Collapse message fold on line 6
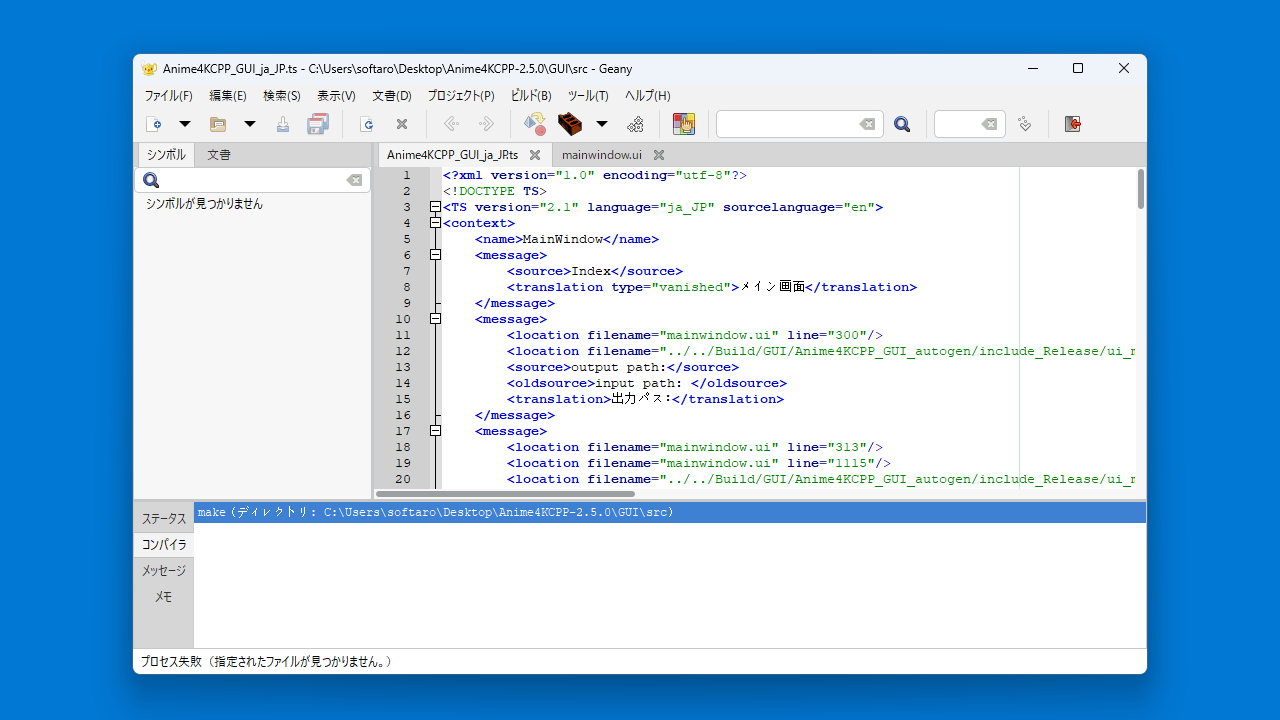The height and width of the screenshot is (720, 1280). (x=435, y=255)
